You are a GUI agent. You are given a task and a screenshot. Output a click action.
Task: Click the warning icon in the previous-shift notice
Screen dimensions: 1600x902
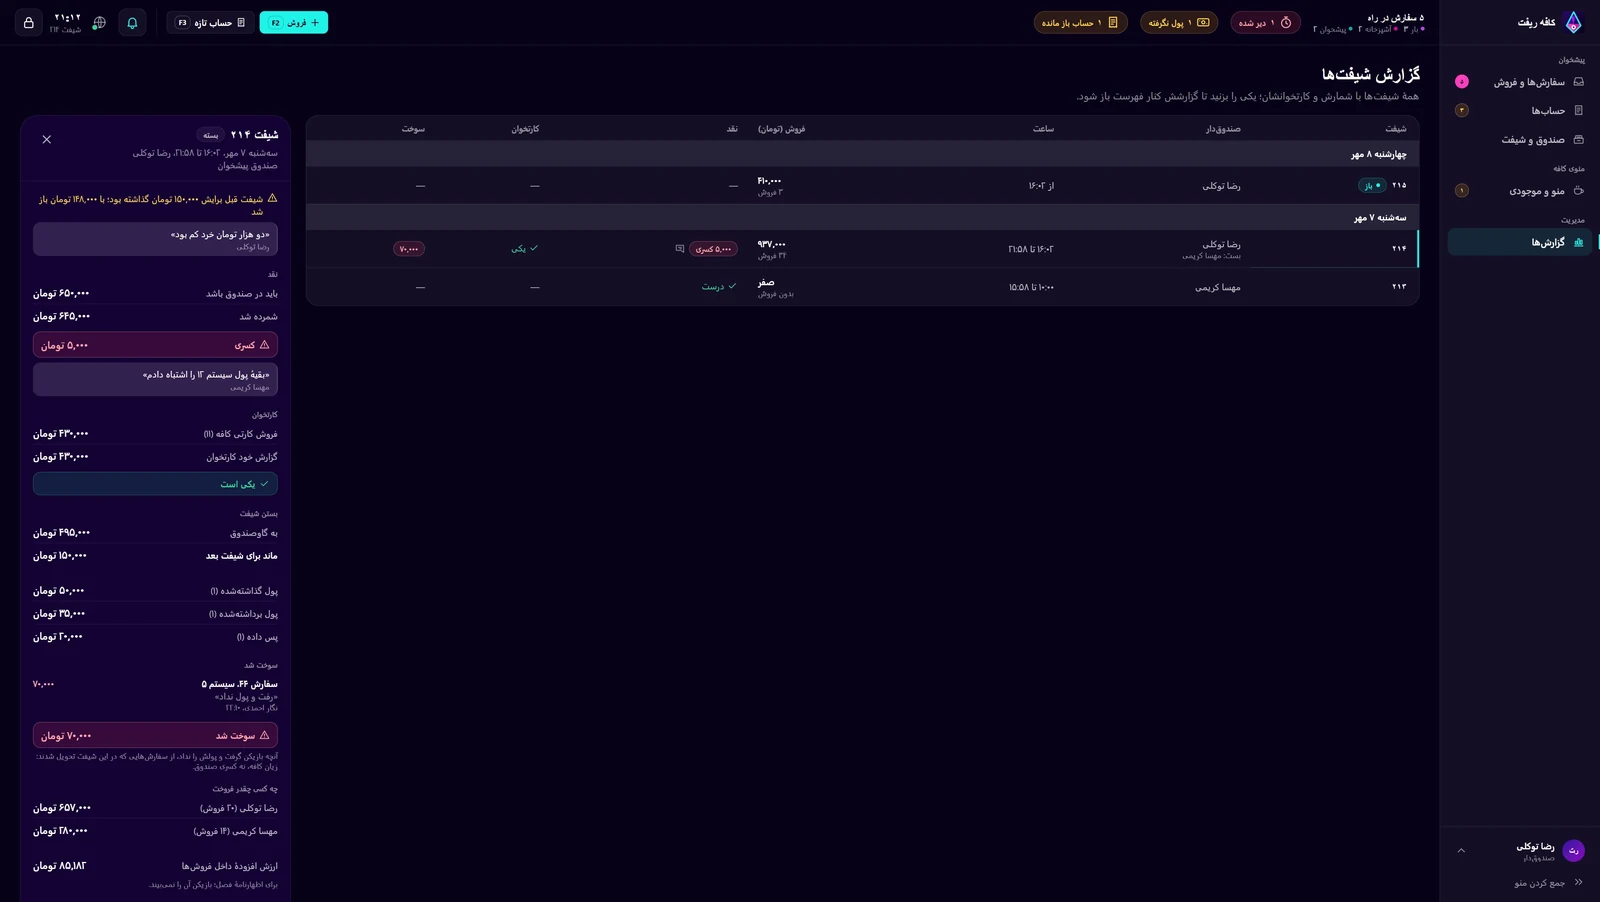[x=272, y=199]
